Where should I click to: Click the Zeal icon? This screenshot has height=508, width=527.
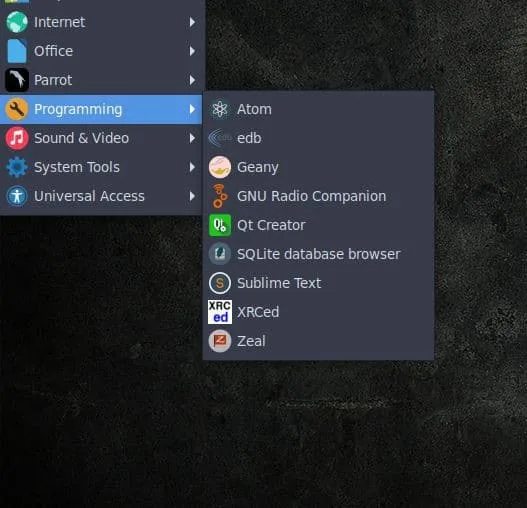point(220,341)
